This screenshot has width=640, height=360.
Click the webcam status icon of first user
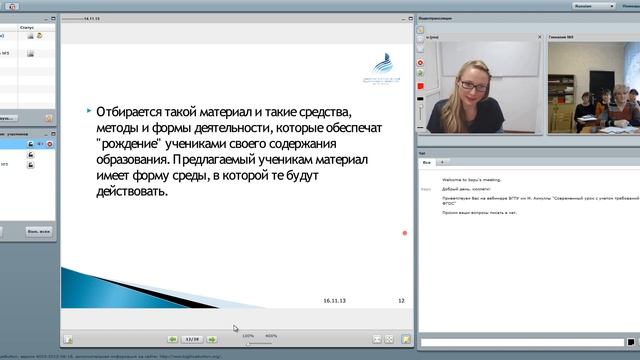[30, 36]
